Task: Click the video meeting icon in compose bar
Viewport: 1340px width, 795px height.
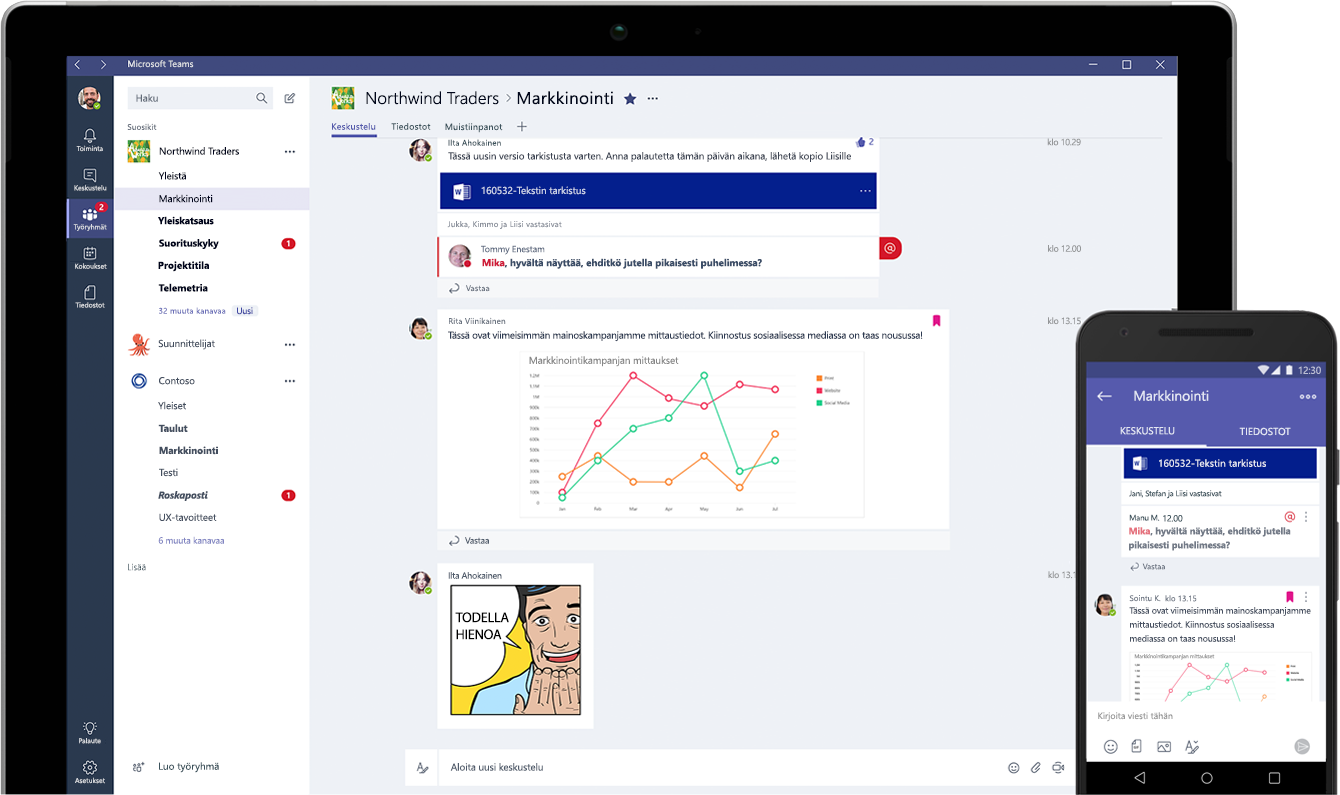Action: (1058, 767)
